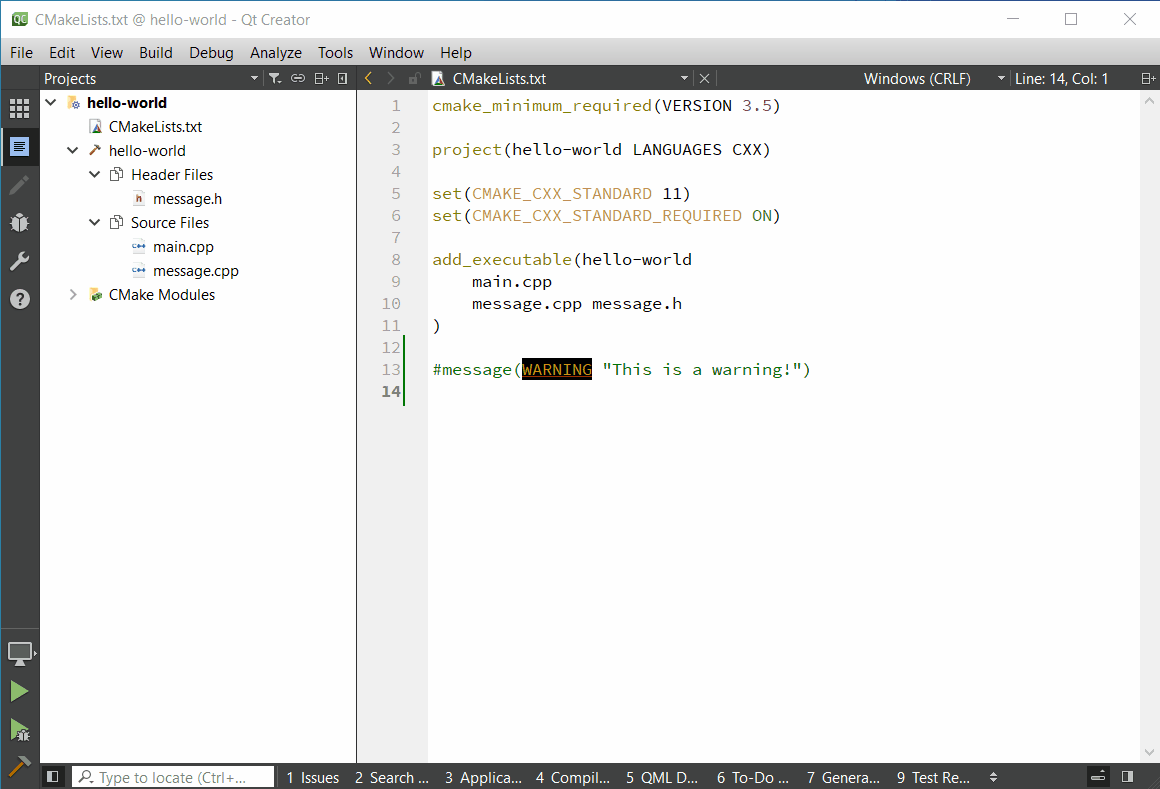The width and height of the screenshot is (1160, 789).
Task: Open Projects mode with the wrench icon
Action: pyautogui.click(x=19, y=261)
